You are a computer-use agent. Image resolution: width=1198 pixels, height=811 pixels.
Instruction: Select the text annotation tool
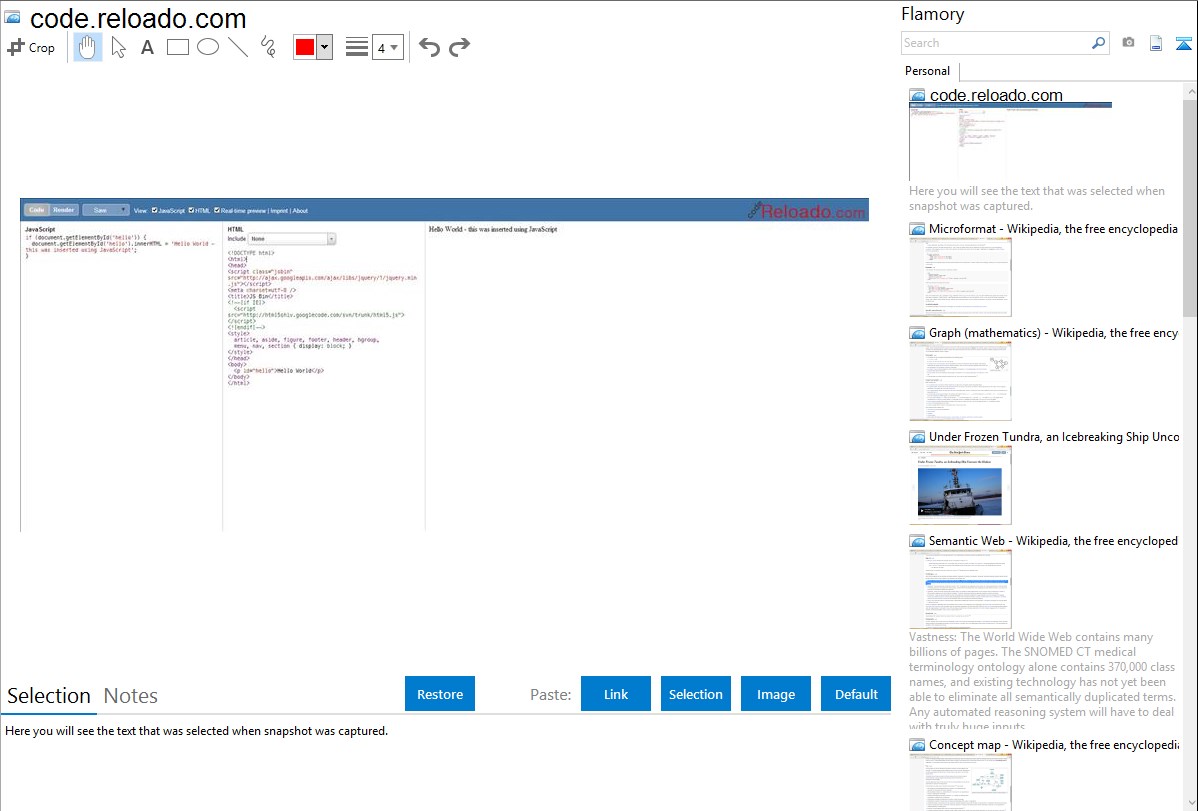[x=147, y=47]
